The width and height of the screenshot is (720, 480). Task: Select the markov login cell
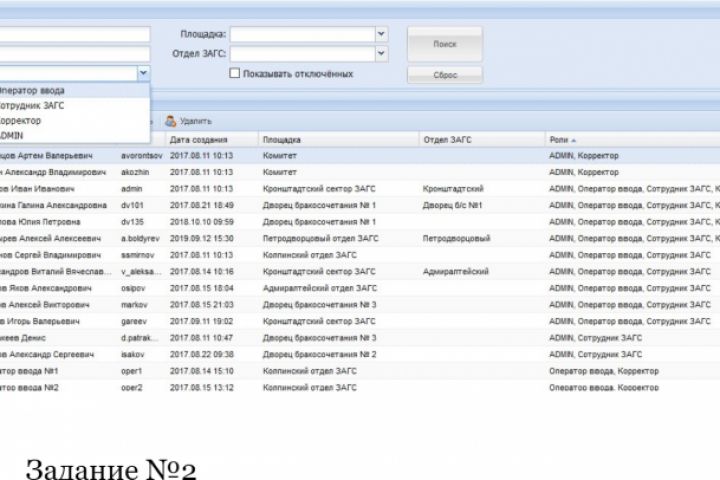pyautogui.click(x=134, y=305)
